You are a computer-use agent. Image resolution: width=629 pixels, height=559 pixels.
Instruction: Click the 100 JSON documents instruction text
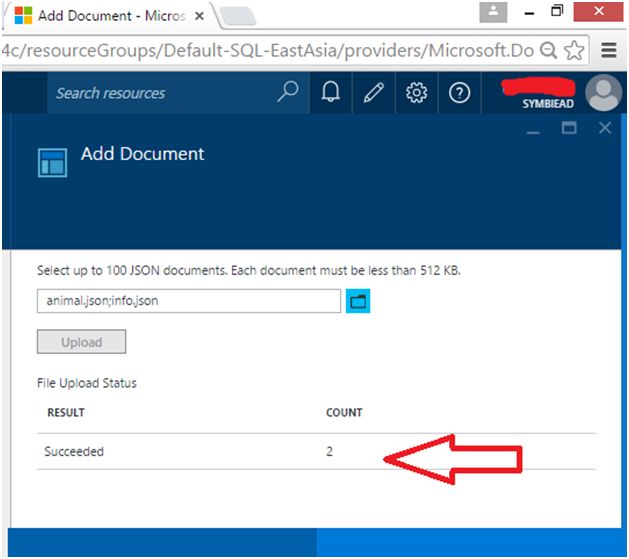(x=249, y=270)
